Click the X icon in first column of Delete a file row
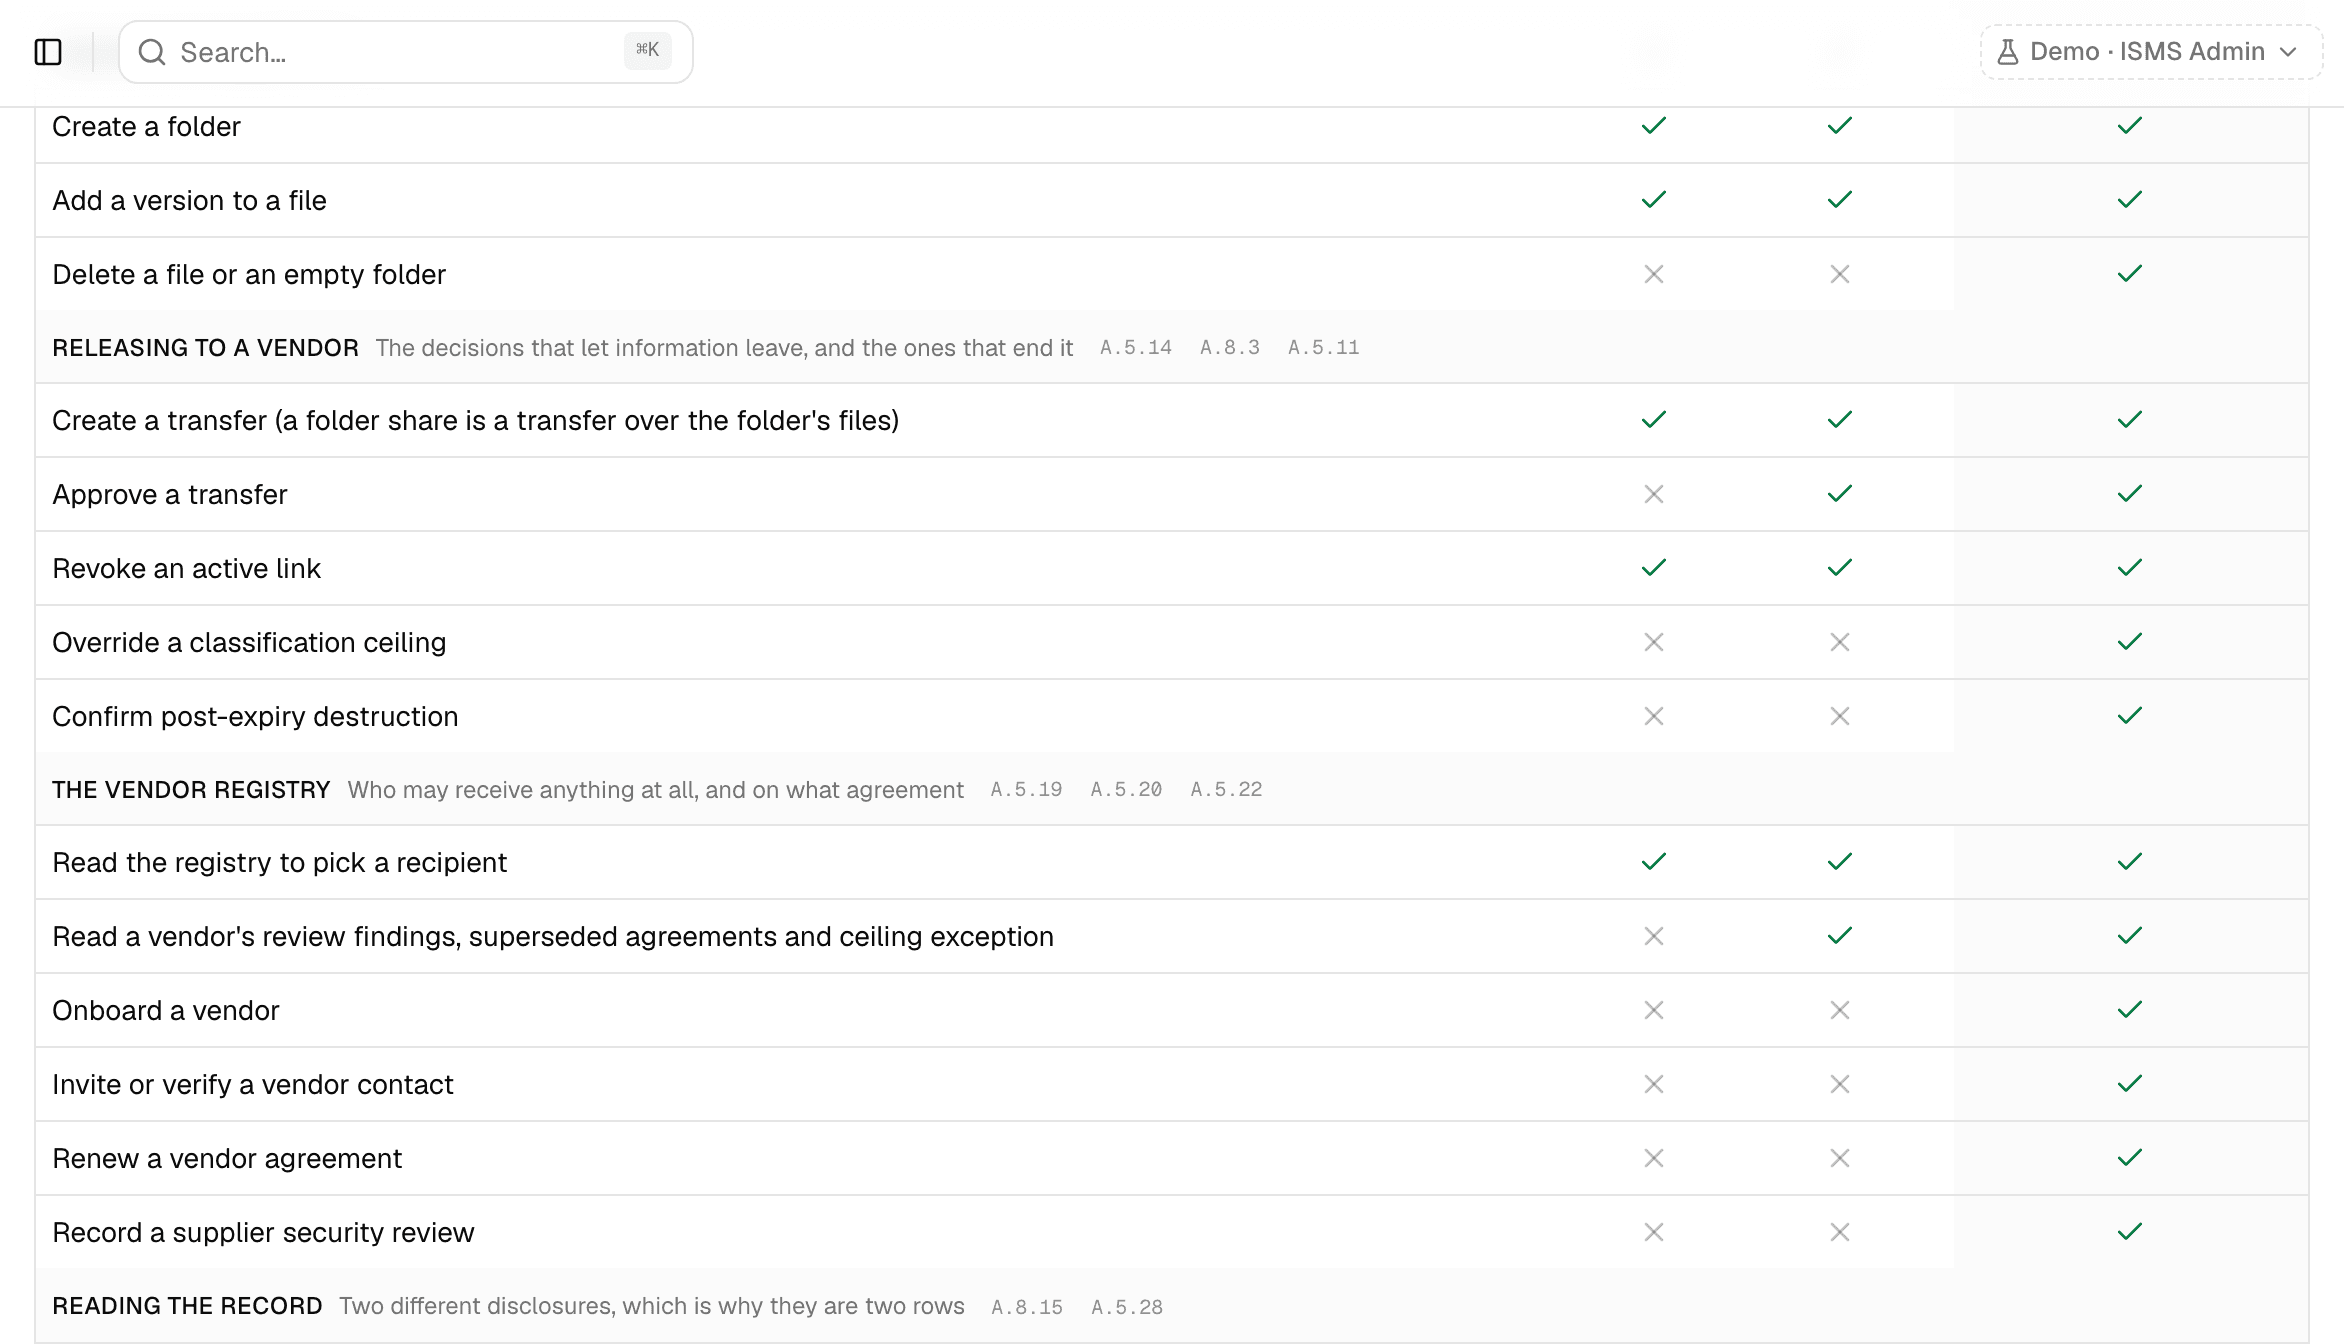The image size is (2344, 1344). pos(1654,274)
